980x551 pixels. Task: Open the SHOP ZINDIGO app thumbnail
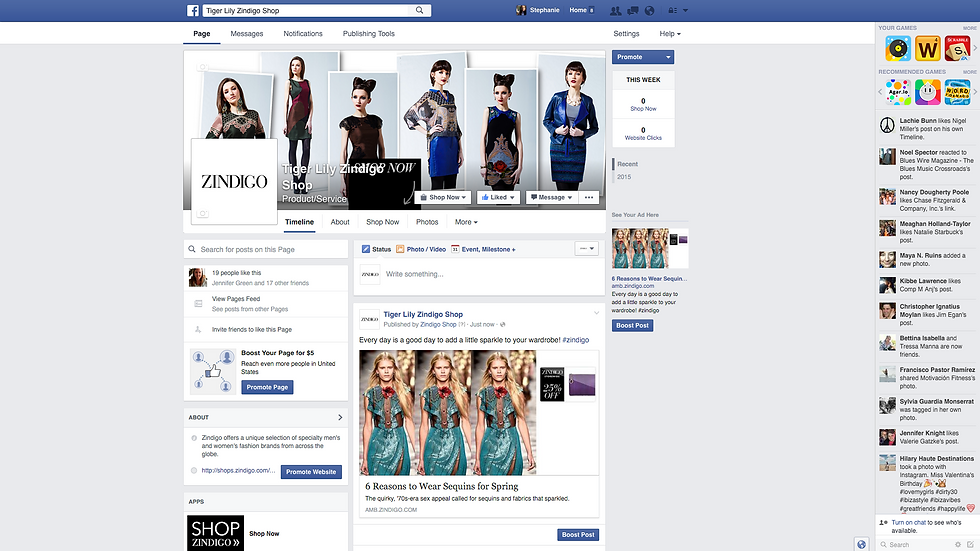coord(215,533)
